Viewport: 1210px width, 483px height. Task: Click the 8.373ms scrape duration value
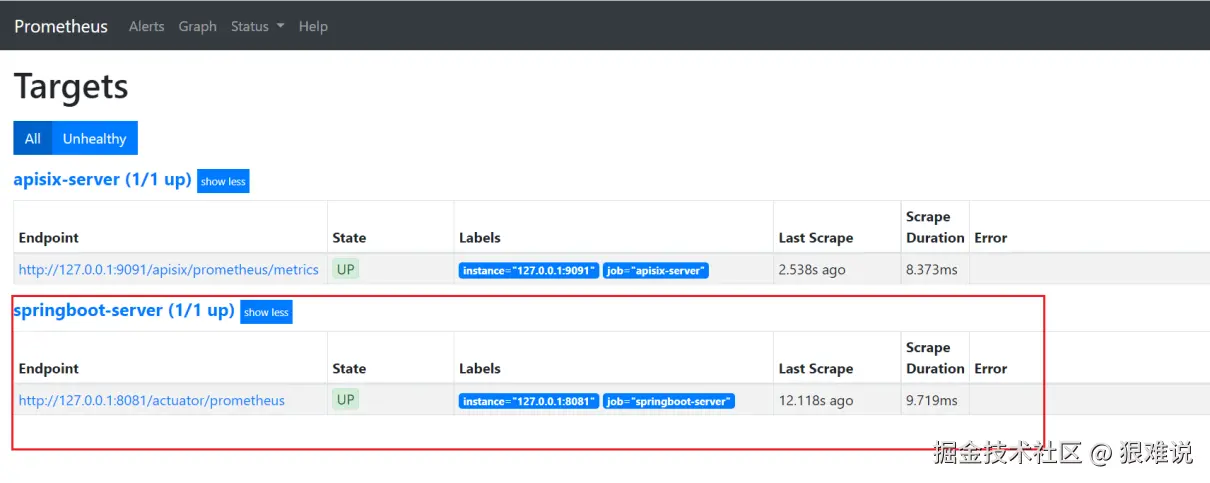click(x=932, y=269)
